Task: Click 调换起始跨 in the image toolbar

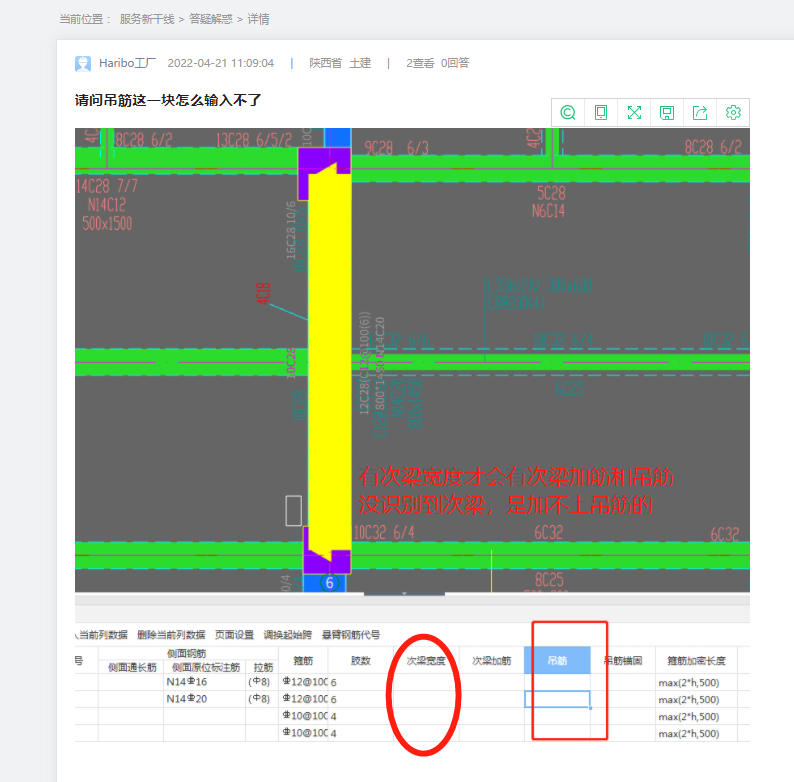Action: [288, 635]
